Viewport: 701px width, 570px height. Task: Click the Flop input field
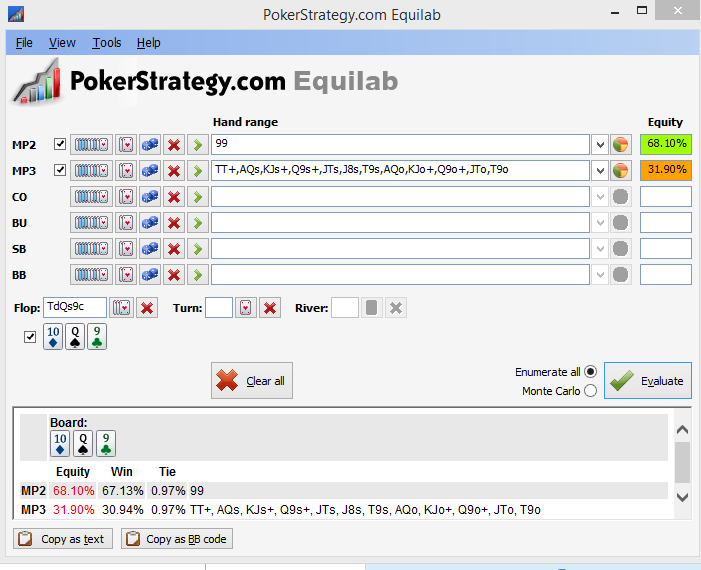pyautogui.click(x=75, y=308)
